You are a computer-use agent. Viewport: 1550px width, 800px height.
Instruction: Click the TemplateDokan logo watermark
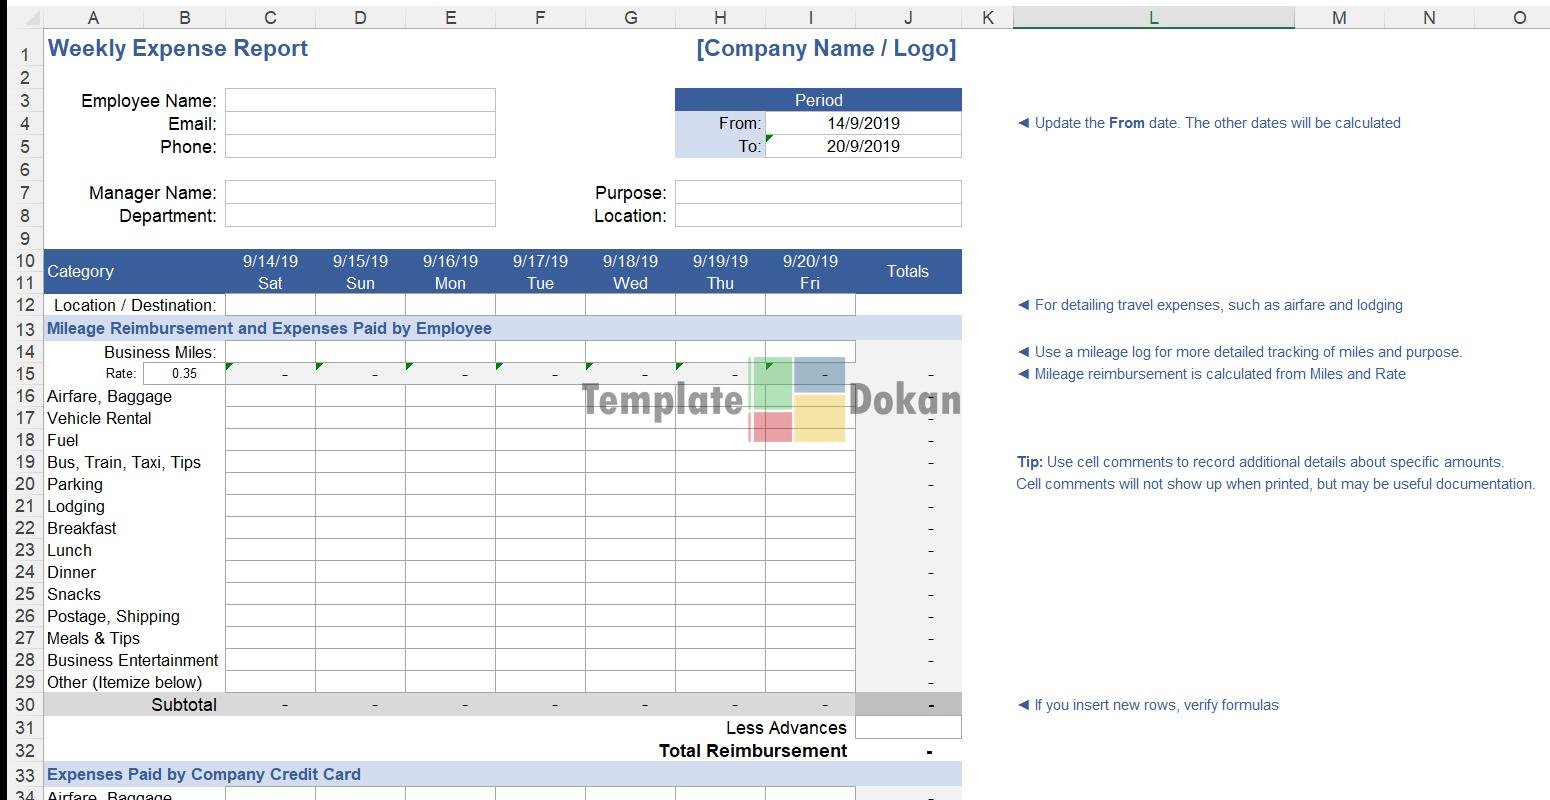pyautogui.click(x=771, y=400)
